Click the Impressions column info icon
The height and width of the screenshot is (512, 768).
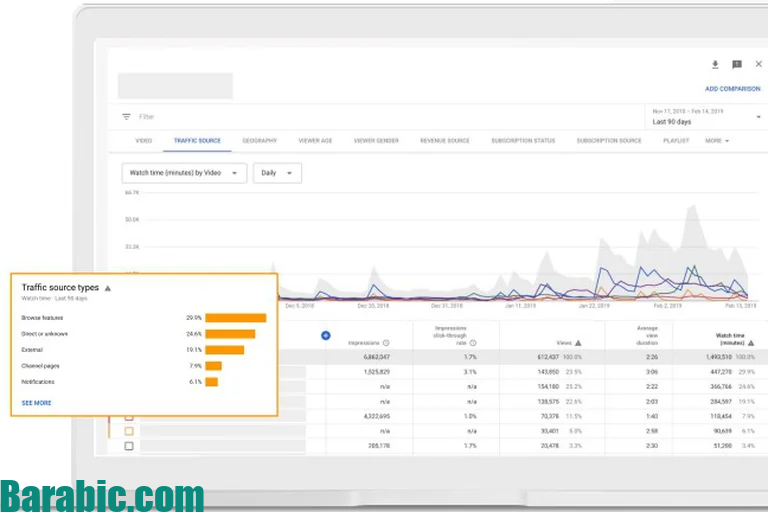(386, 343)
